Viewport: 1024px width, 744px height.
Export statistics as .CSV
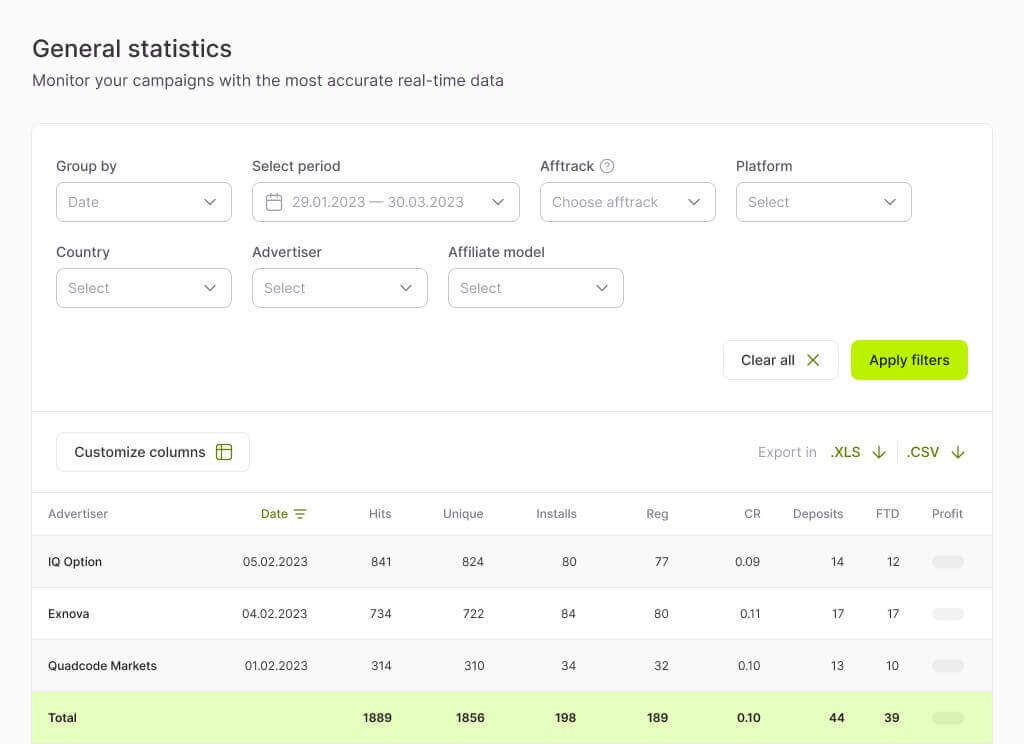[923, 452]
